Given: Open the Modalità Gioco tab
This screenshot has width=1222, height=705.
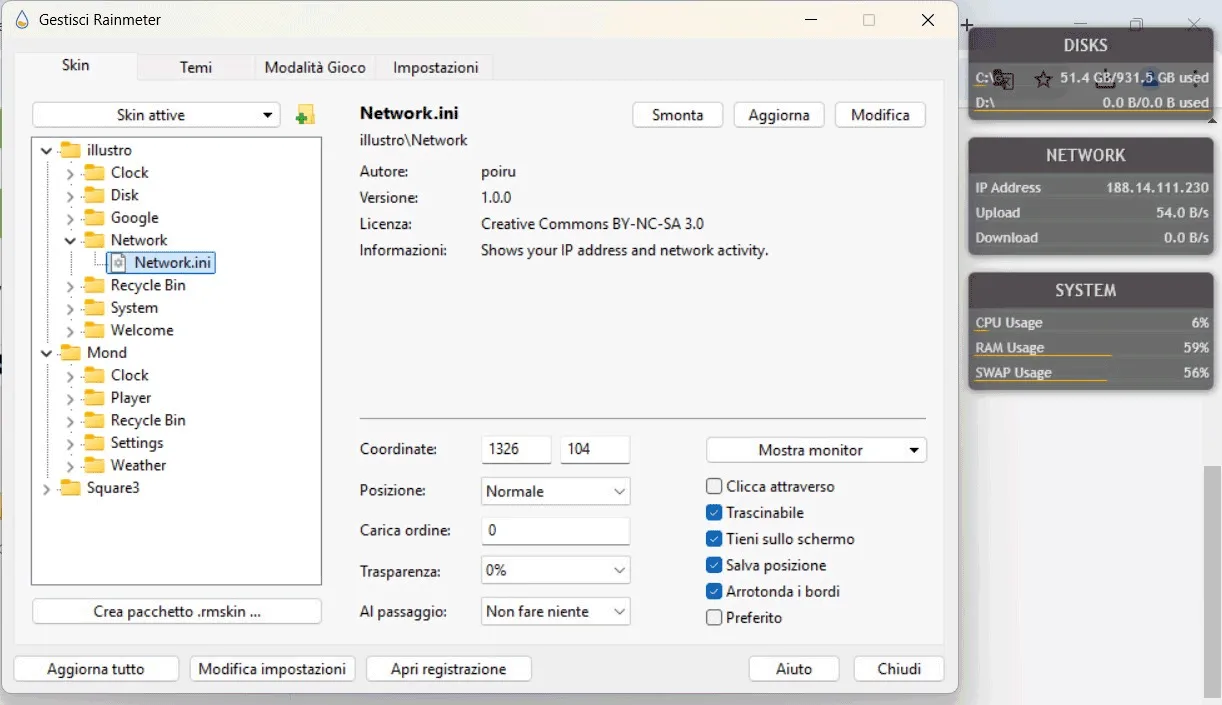Looking at the screenshot, I should click(315, 67).
